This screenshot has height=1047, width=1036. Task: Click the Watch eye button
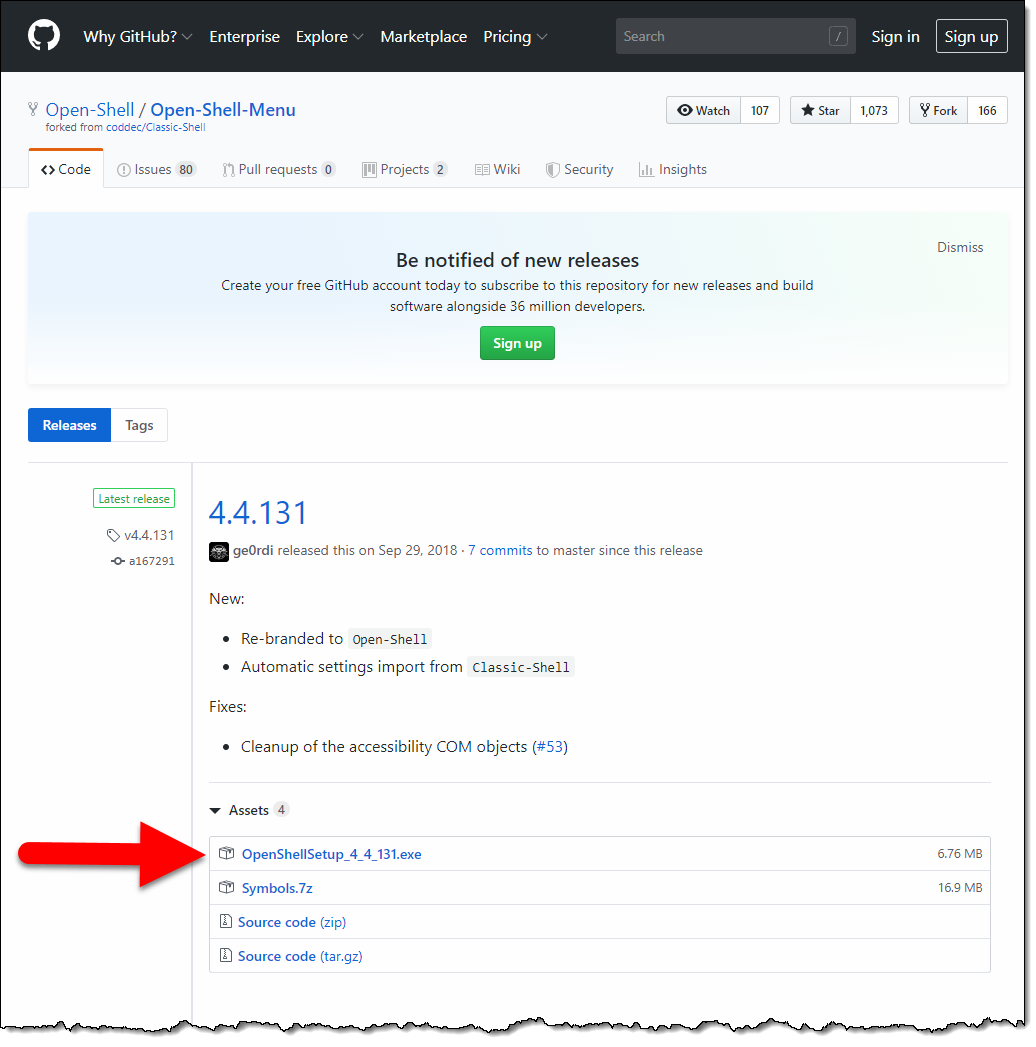[704, 110]
